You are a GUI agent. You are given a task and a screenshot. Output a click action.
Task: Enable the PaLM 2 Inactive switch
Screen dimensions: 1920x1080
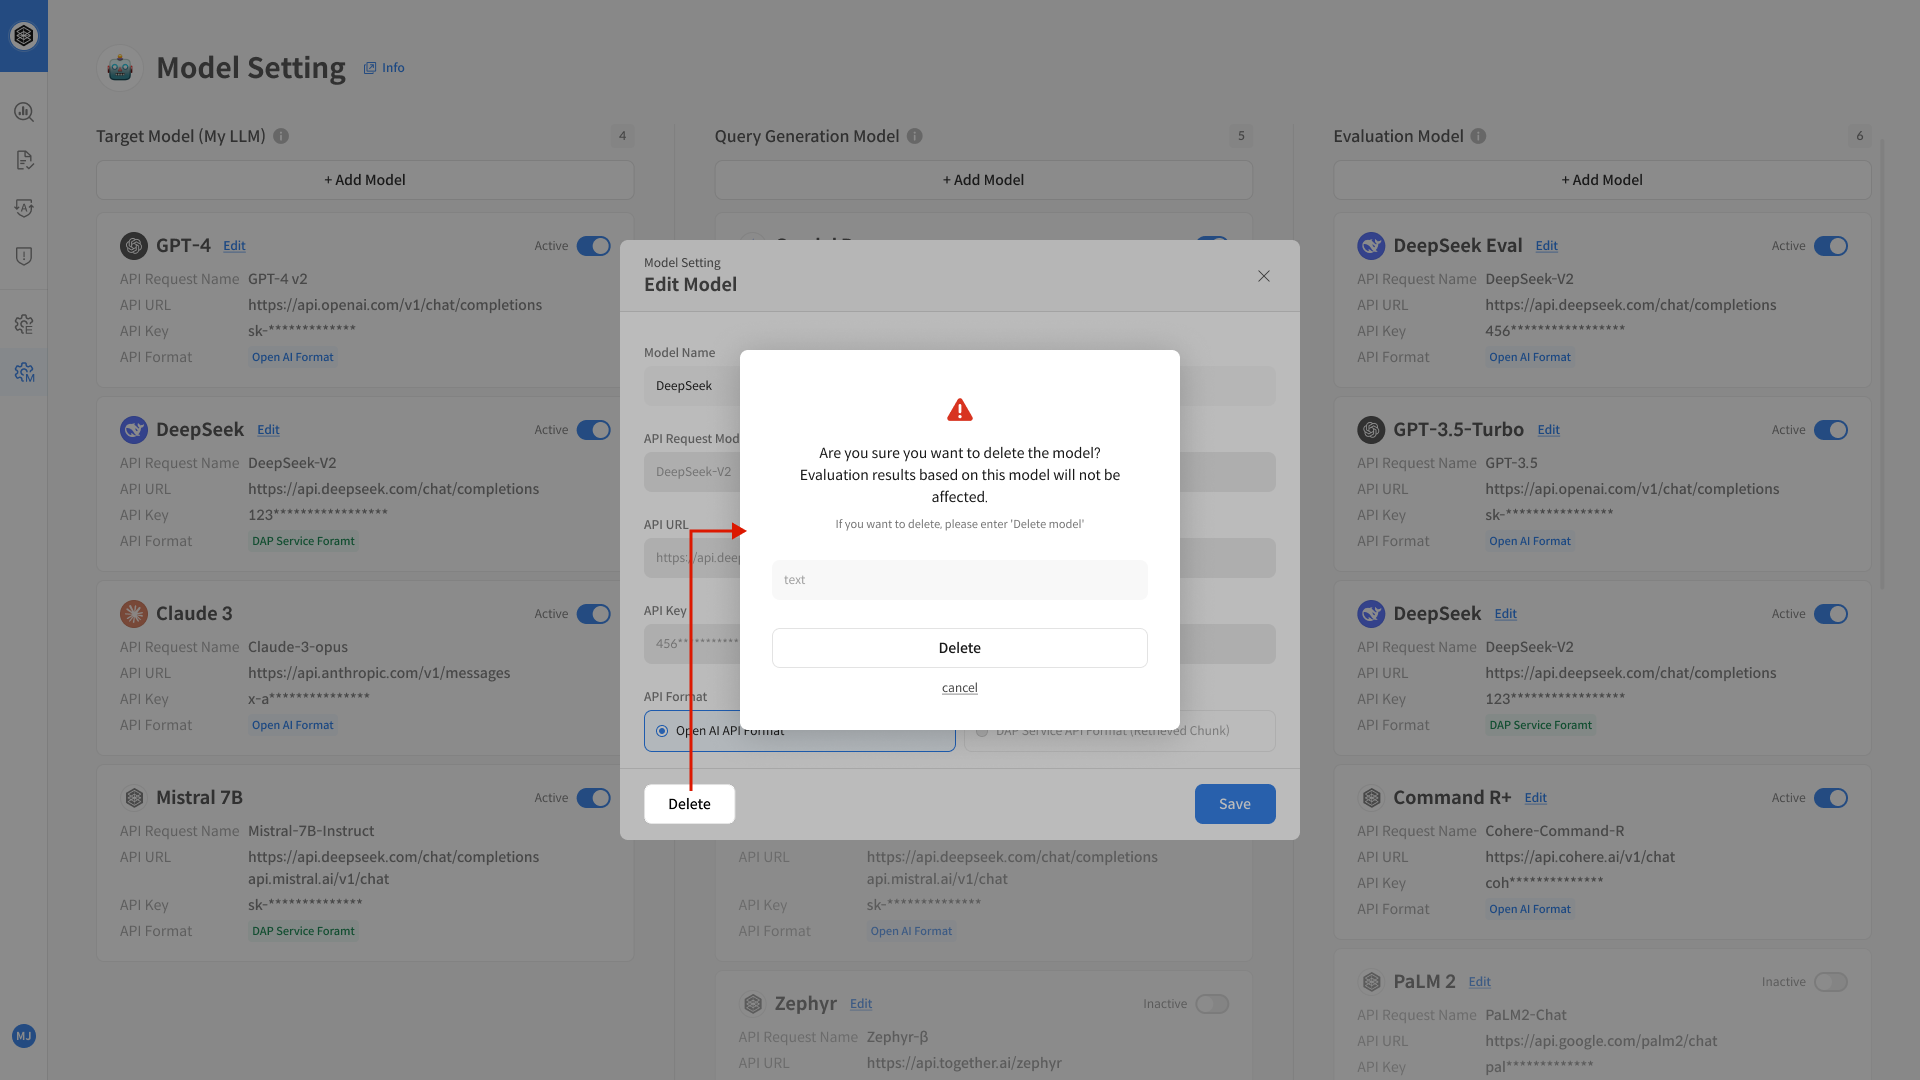tap(1831, 982)
